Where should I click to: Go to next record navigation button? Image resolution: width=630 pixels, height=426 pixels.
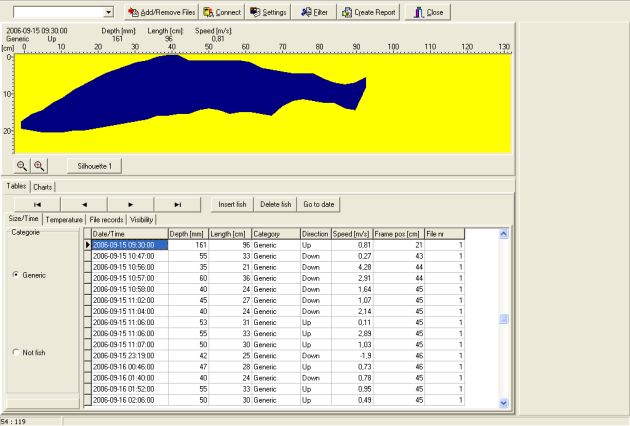click(x=131, y=205)
